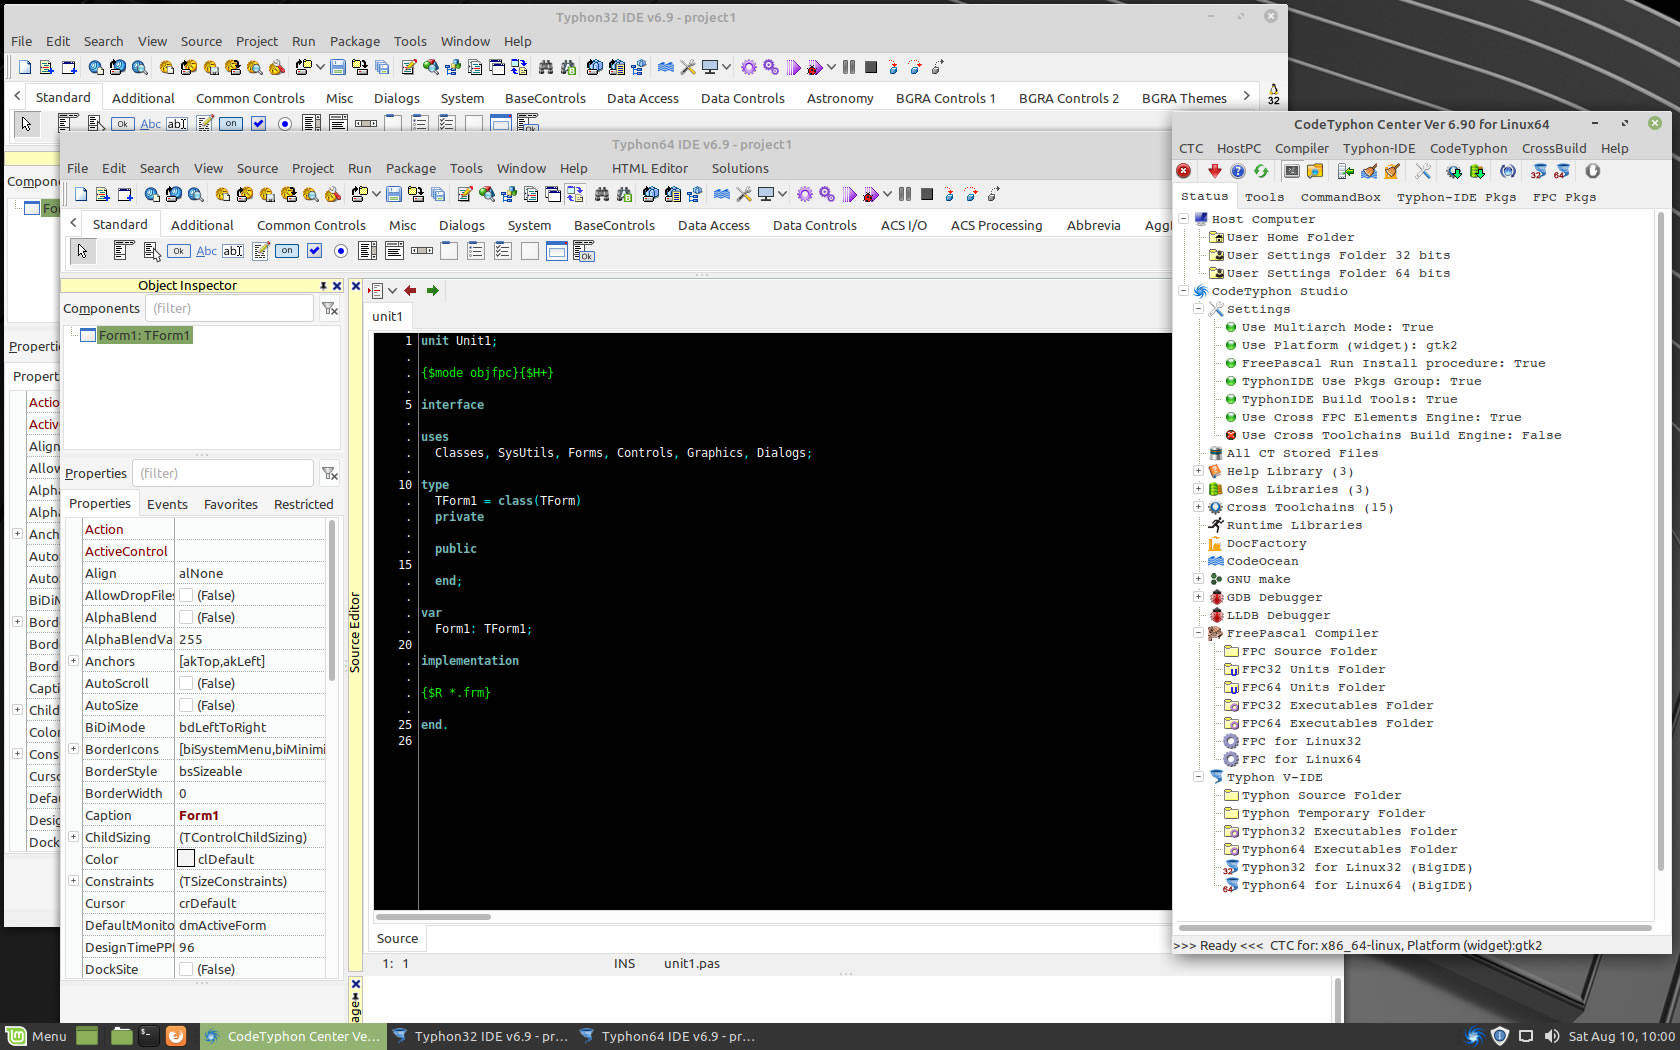Open the terminal icon in CodeTyphon Center toolbar
Viewport: 1680px width, 1050px height.
click(x=1292, y=171)
